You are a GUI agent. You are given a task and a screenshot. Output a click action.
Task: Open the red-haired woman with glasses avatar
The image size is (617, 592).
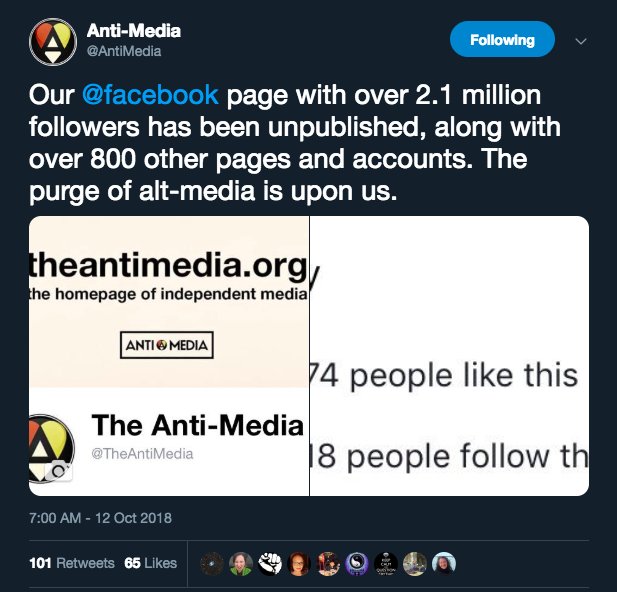299,563
